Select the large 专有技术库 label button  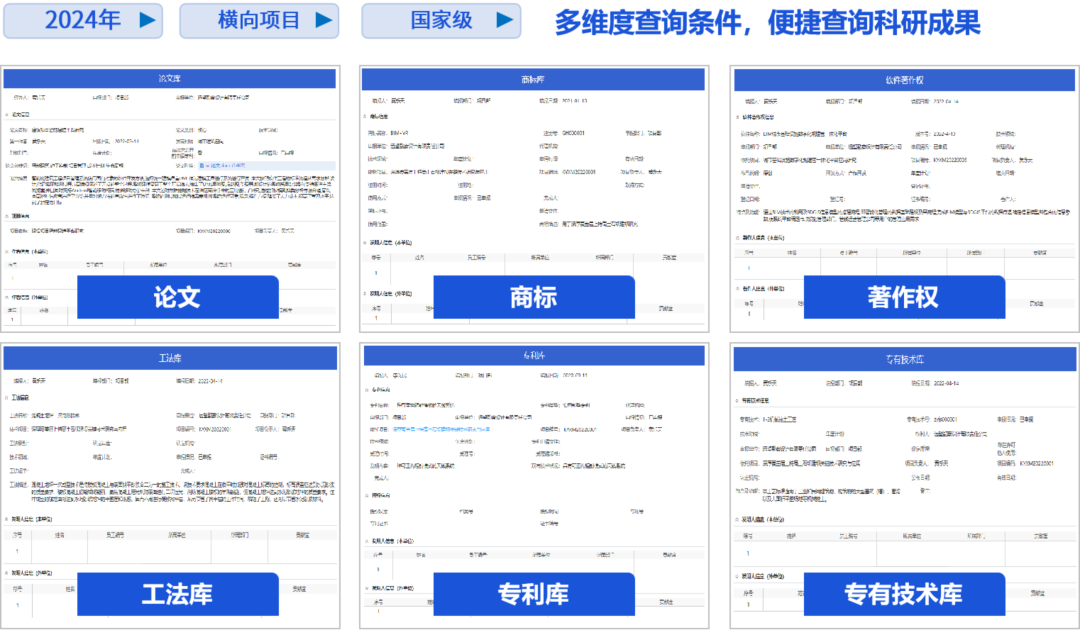click(903, 594)
